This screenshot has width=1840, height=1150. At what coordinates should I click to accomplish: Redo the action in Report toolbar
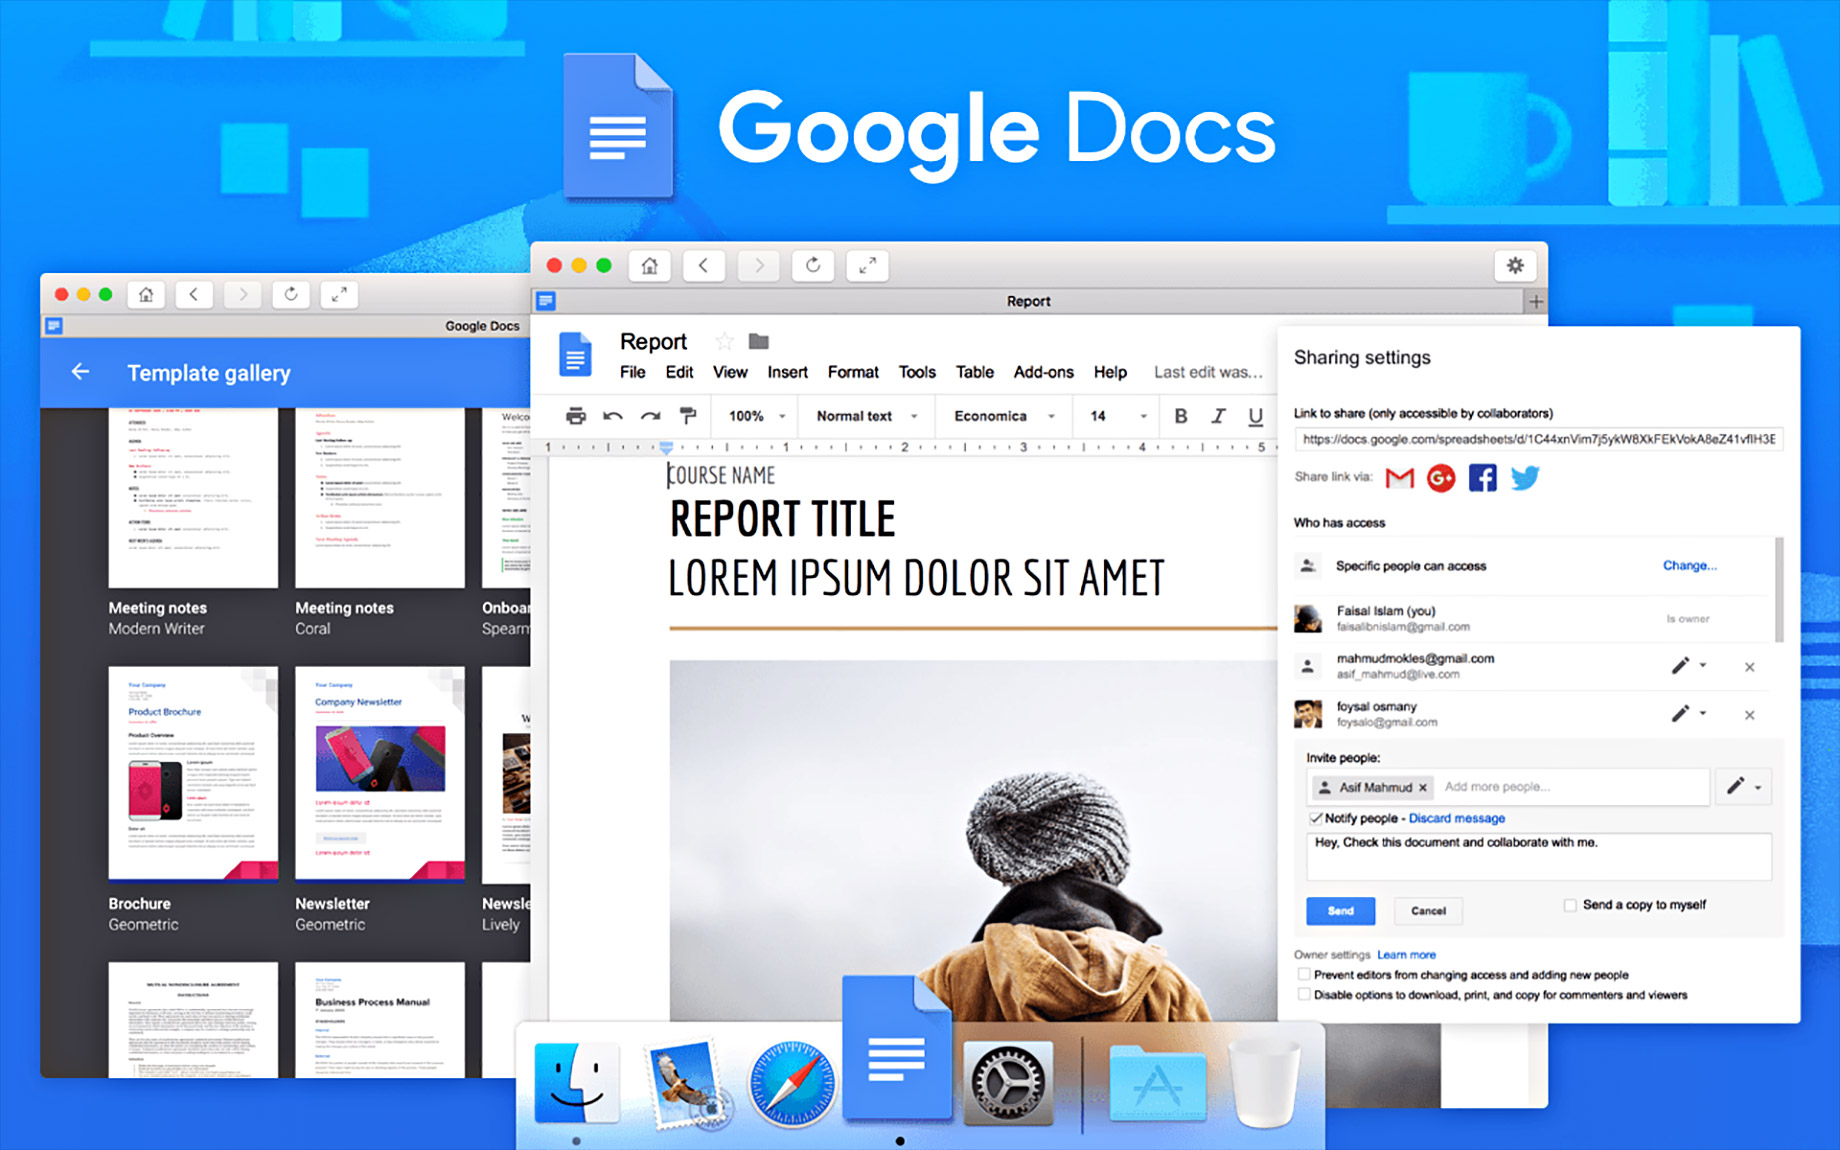tap(651, 416)
